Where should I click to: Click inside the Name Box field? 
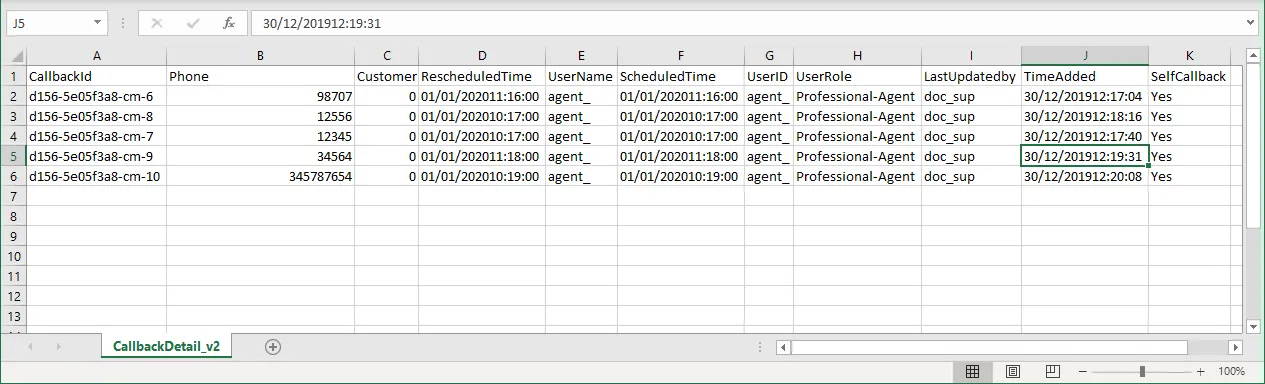[48, 22]
